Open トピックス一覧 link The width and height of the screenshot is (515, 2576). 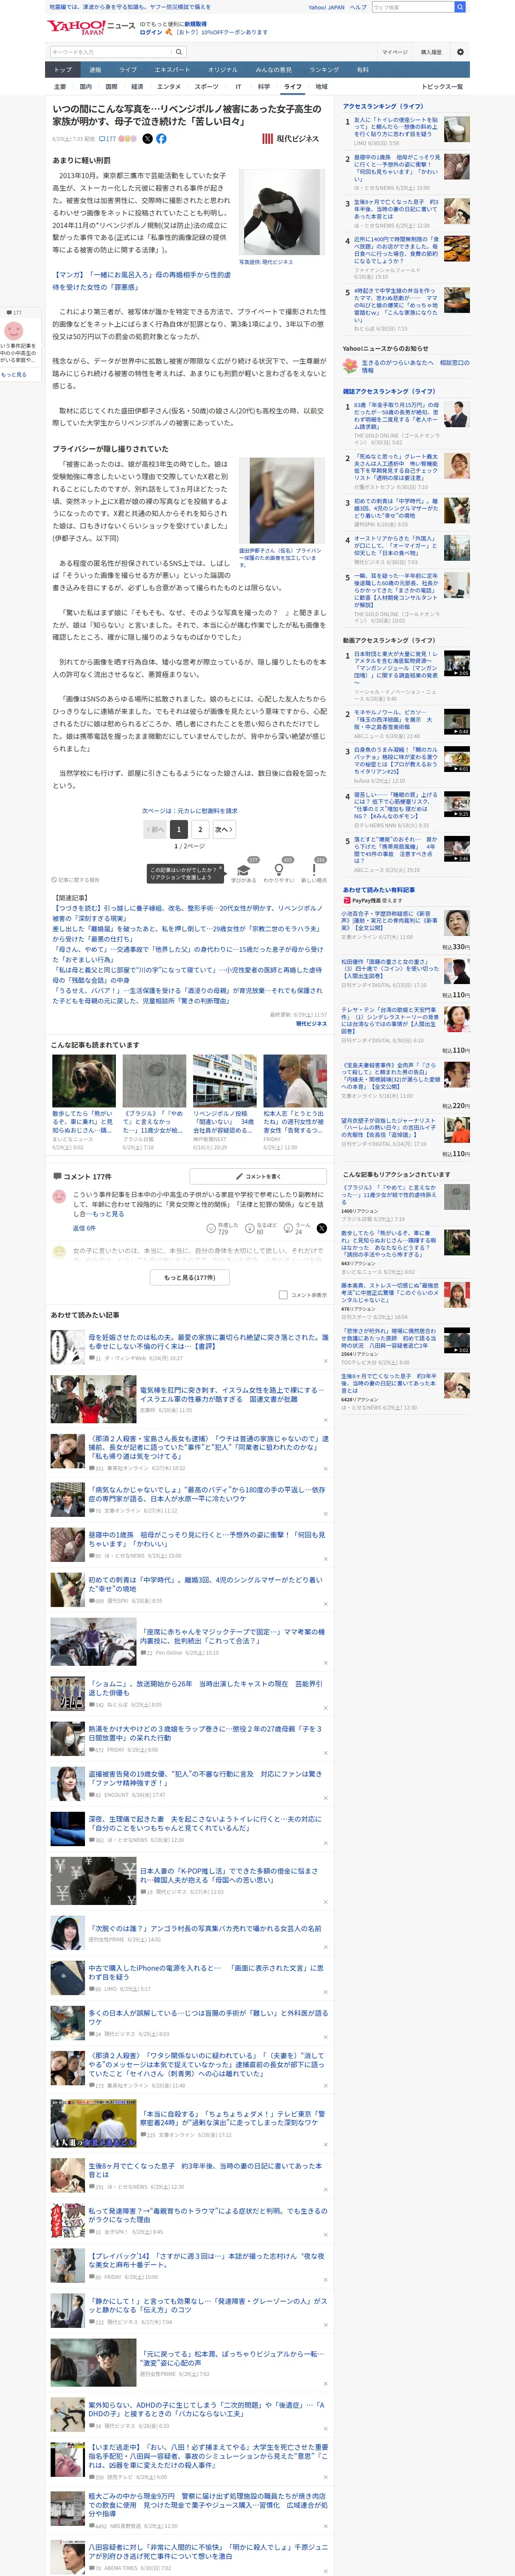tap(442, 87)
